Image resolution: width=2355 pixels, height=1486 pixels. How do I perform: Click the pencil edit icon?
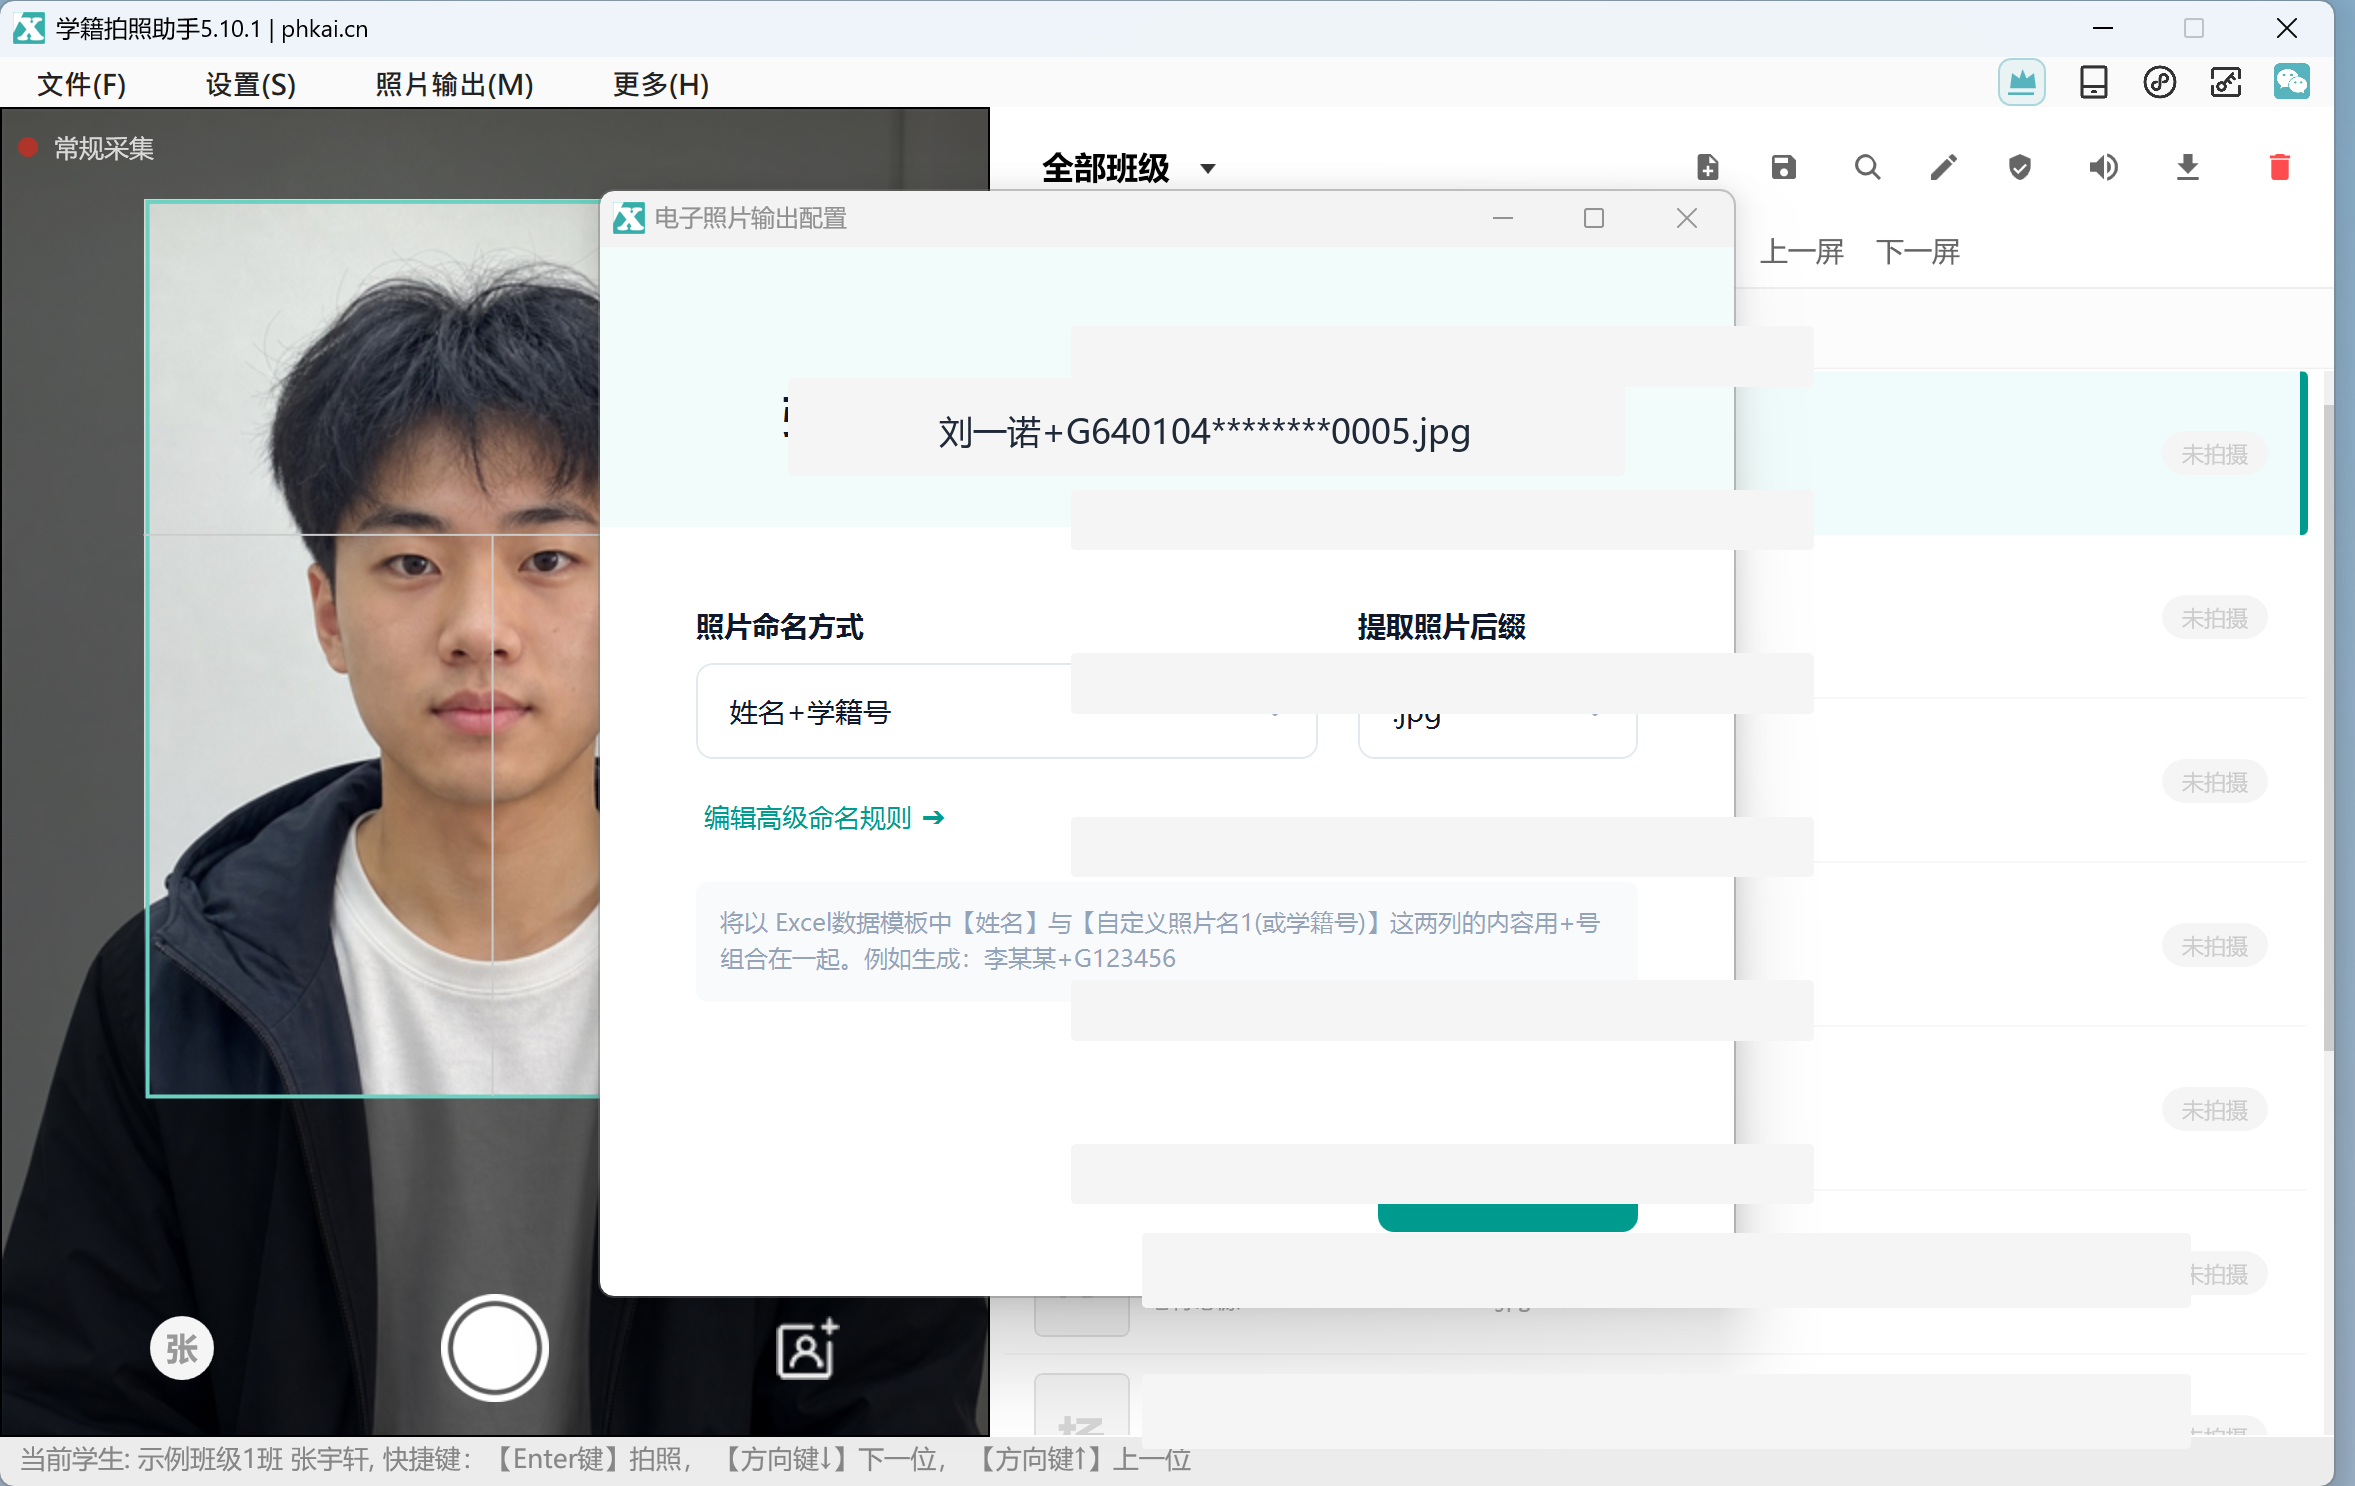click(x=1943, y=167)
